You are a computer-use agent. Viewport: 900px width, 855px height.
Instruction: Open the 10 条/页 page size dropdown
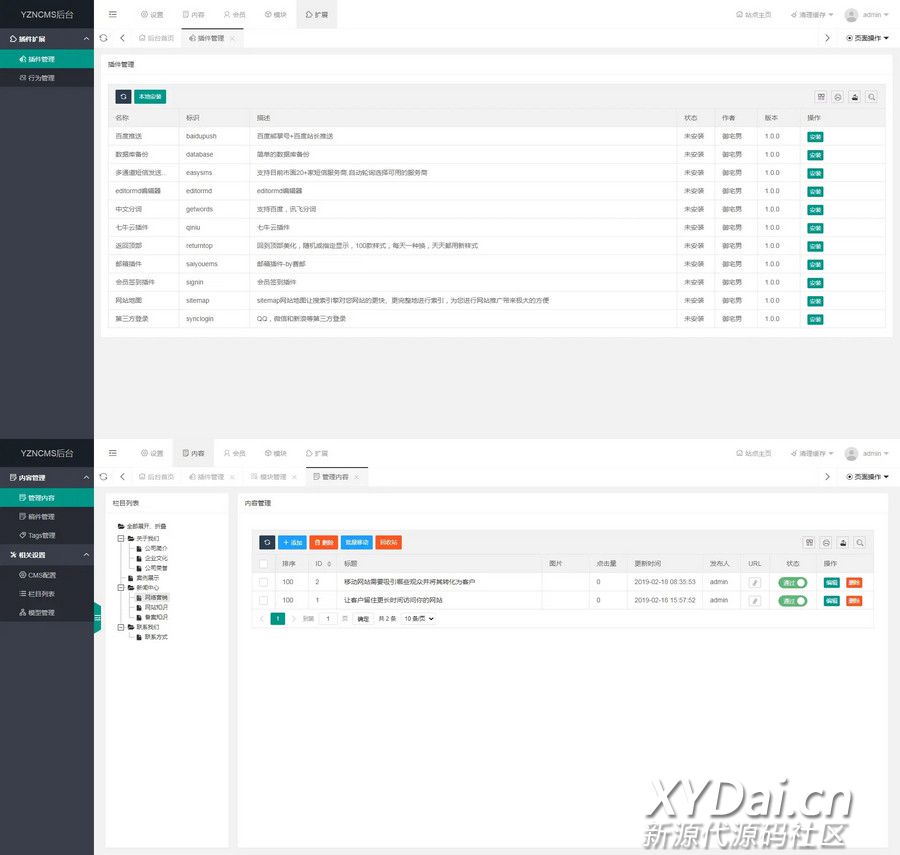pos(419,619)
